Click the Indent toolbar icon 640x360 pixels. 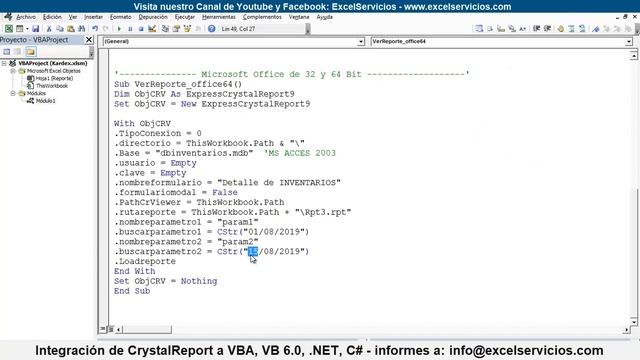537,29
